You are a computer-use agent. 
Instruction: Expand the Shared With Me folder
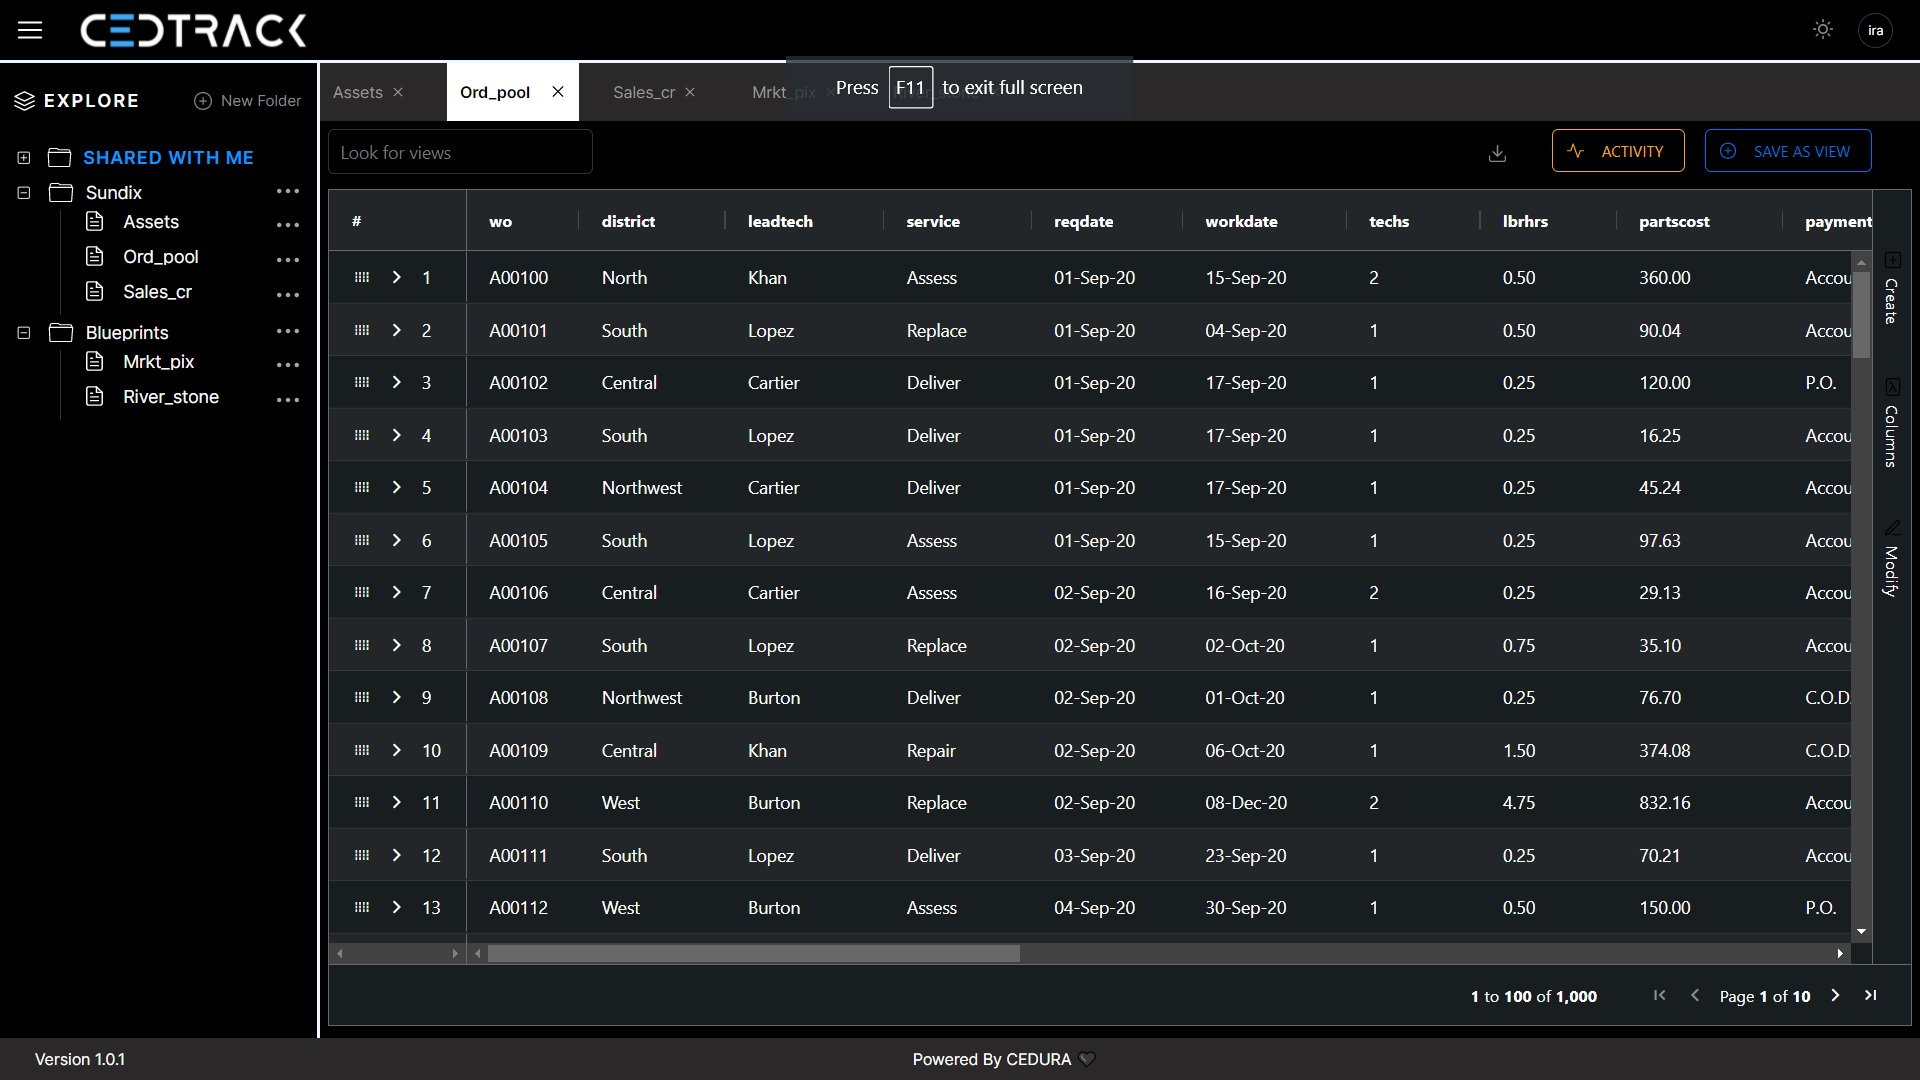24,158
